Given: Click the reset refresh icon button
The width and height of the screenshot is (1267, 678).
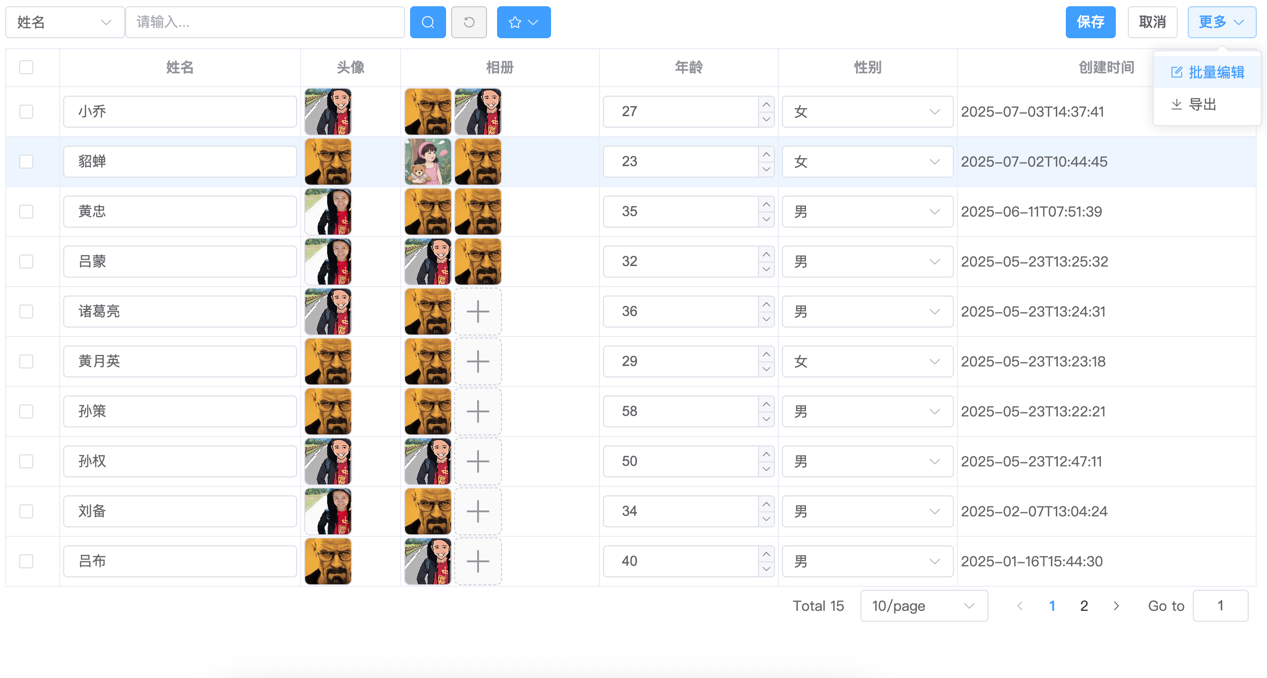Looking at the screenshot, I should coord(469,22).
